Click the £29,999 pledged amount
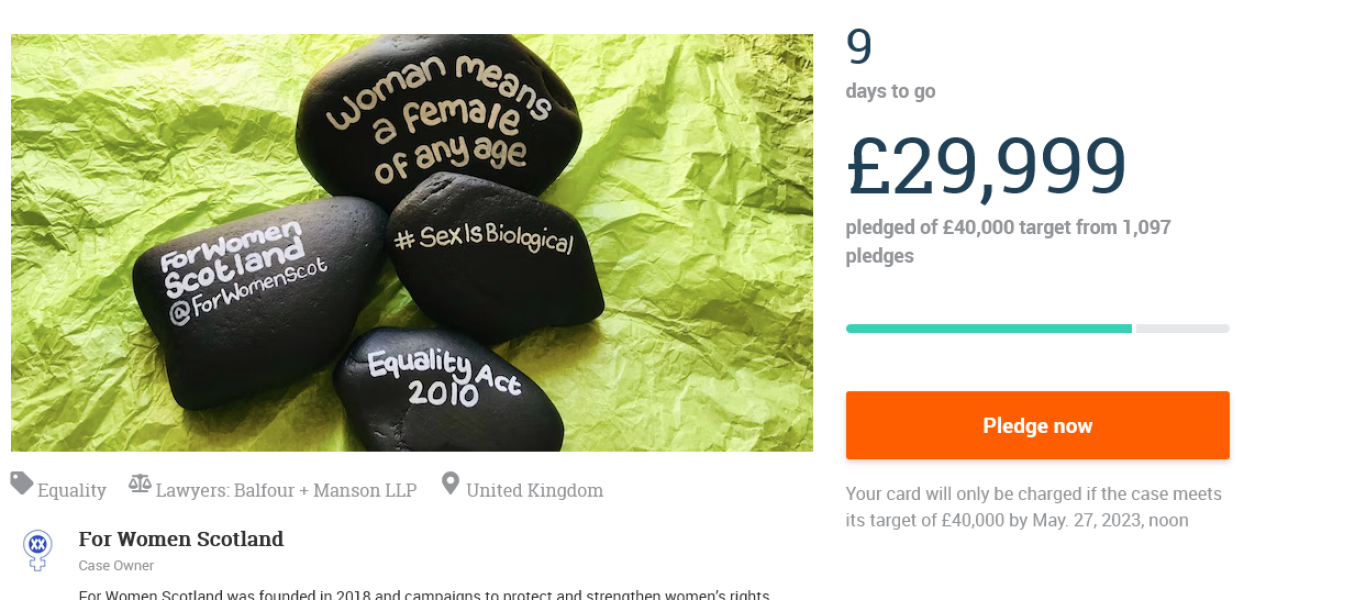This screenshot has width=1355, height=600. (x=986, y=166)
